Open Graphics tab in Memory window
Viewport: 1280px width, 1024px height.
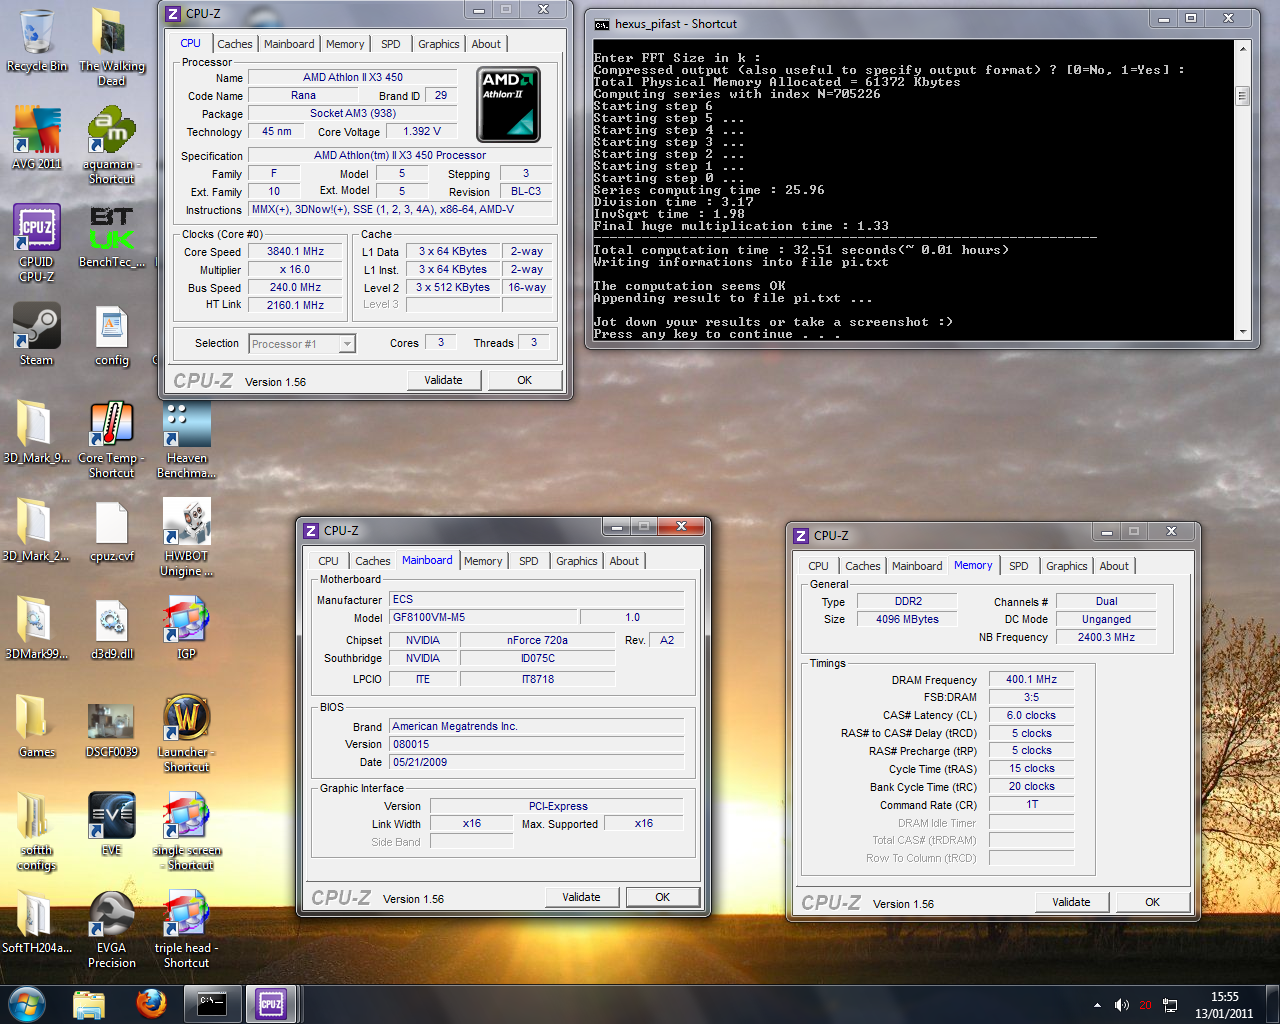pos(1067,566)
